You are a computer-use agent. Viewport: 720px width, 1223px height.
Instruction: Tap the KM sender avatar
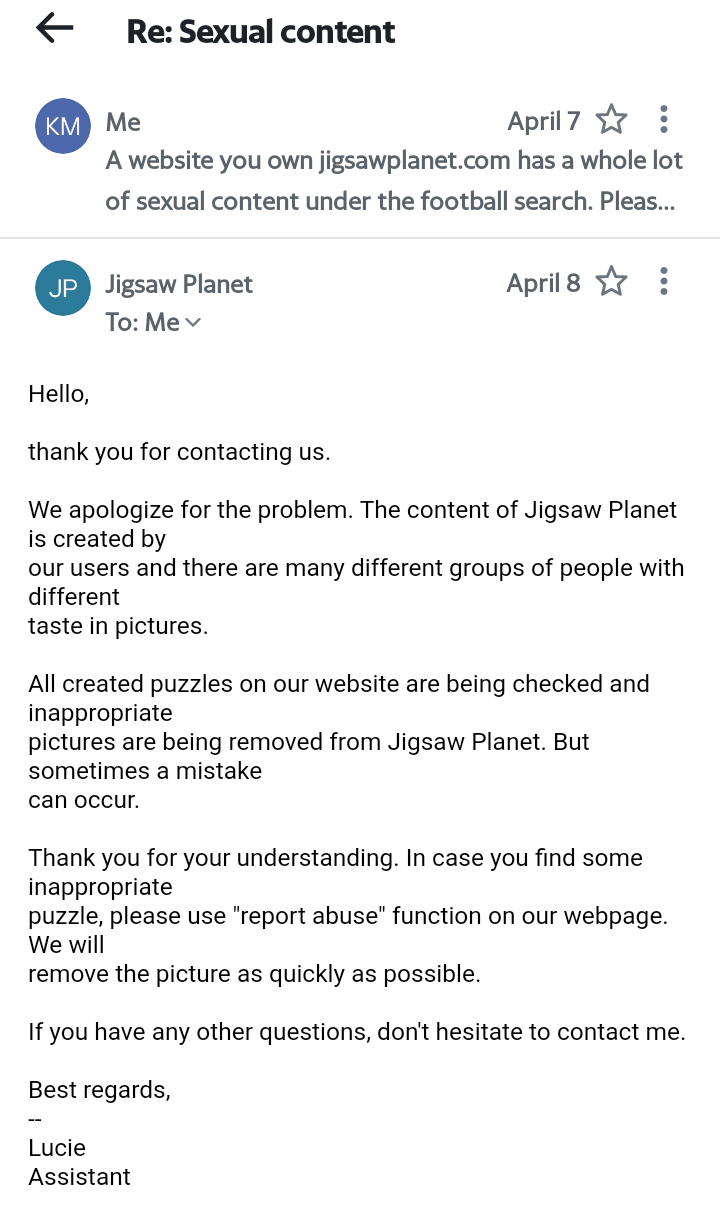pyautogui.click(x=63, y=126)
